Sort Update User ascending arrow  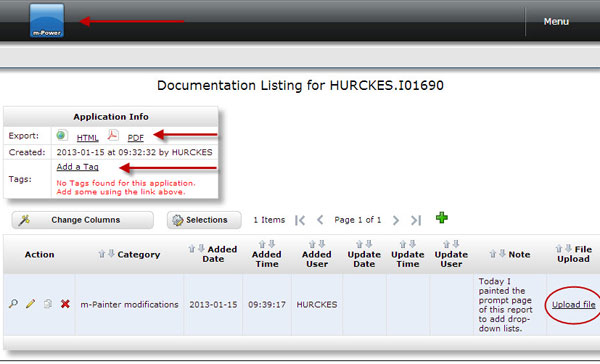click(447, 244)
